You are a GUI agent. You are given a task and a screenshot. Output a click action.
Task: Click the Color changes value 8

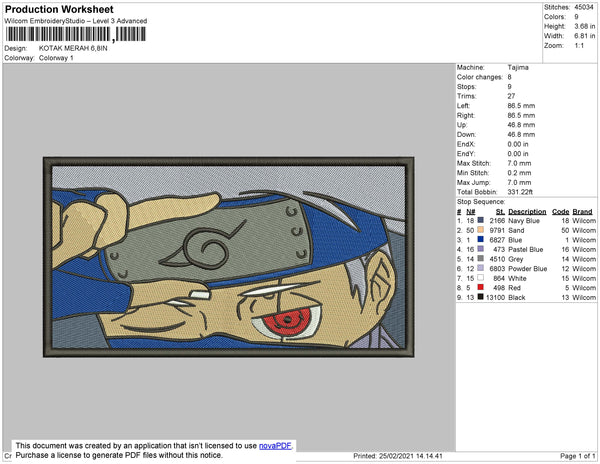pos(509,77)
